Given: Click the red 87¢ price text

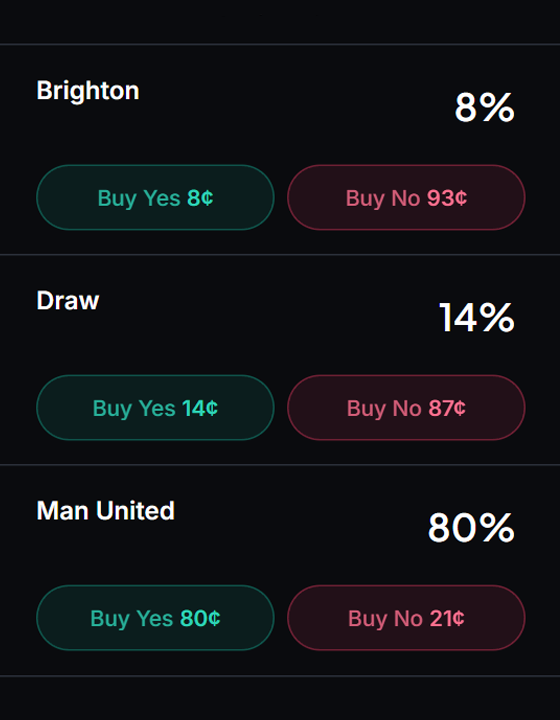Looking at the screenshot, I should 447,408.
